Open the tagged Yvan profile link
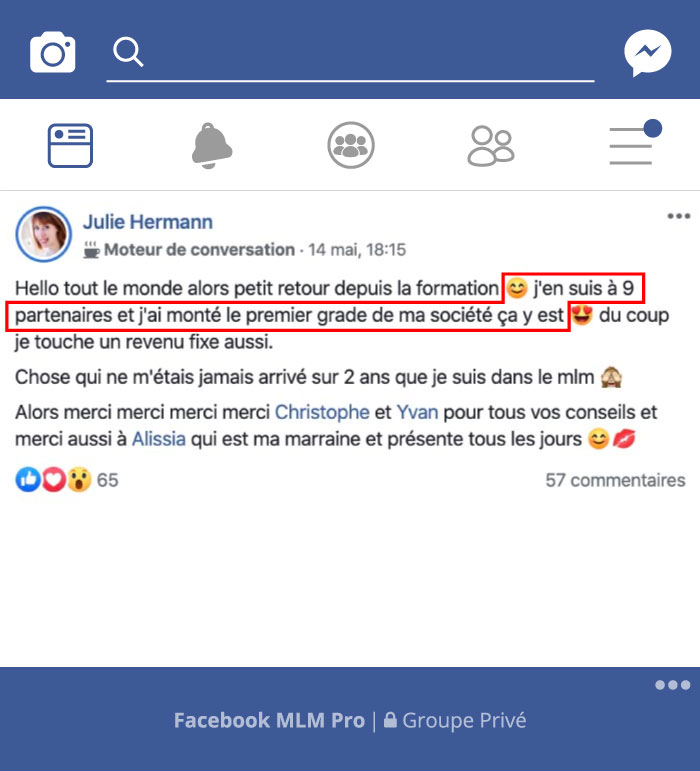This screenshot has height=771, width=700. click(x=417, y=412)
